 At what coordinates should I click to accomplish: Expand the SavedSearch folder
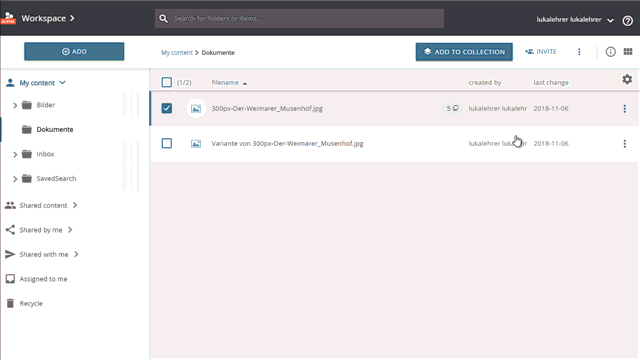[15, 179]
